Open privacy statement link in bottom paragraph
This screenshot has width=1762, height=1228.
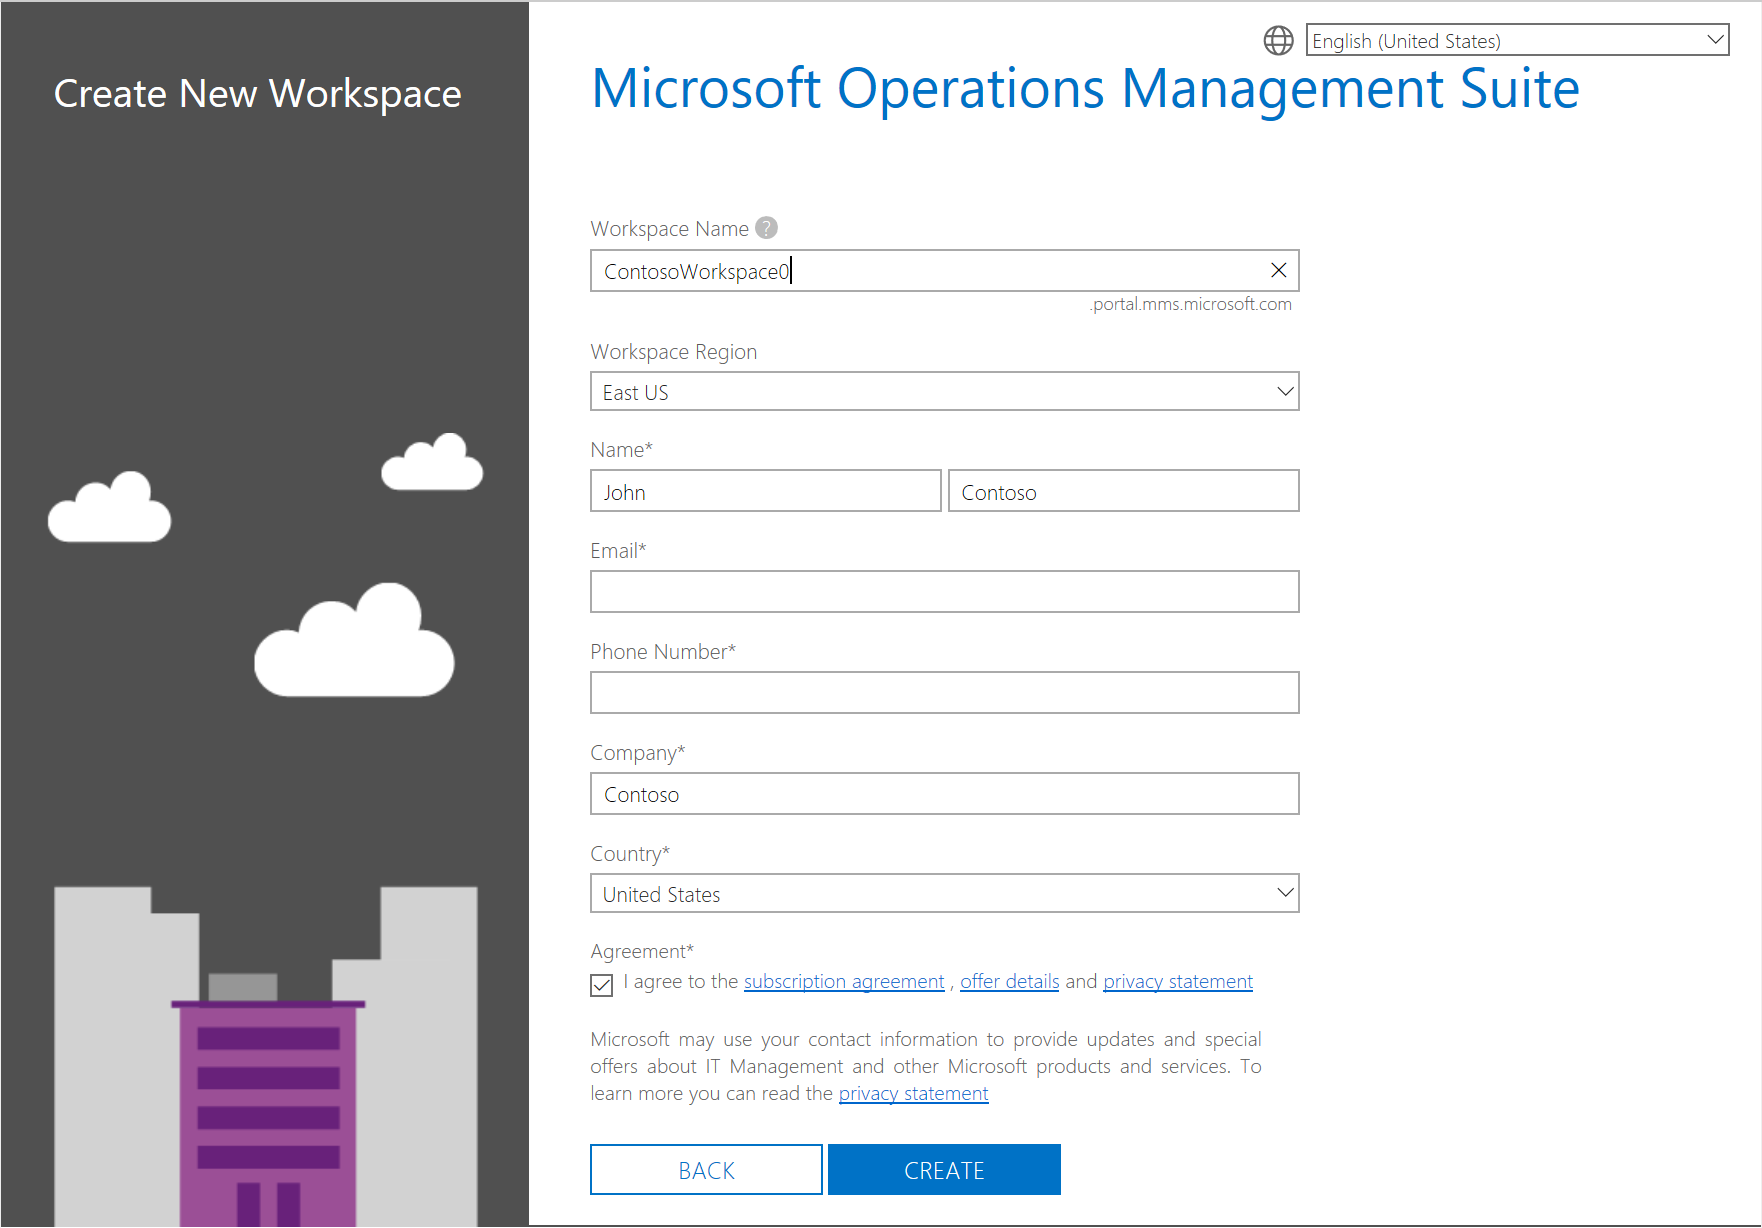(913, 1094)
